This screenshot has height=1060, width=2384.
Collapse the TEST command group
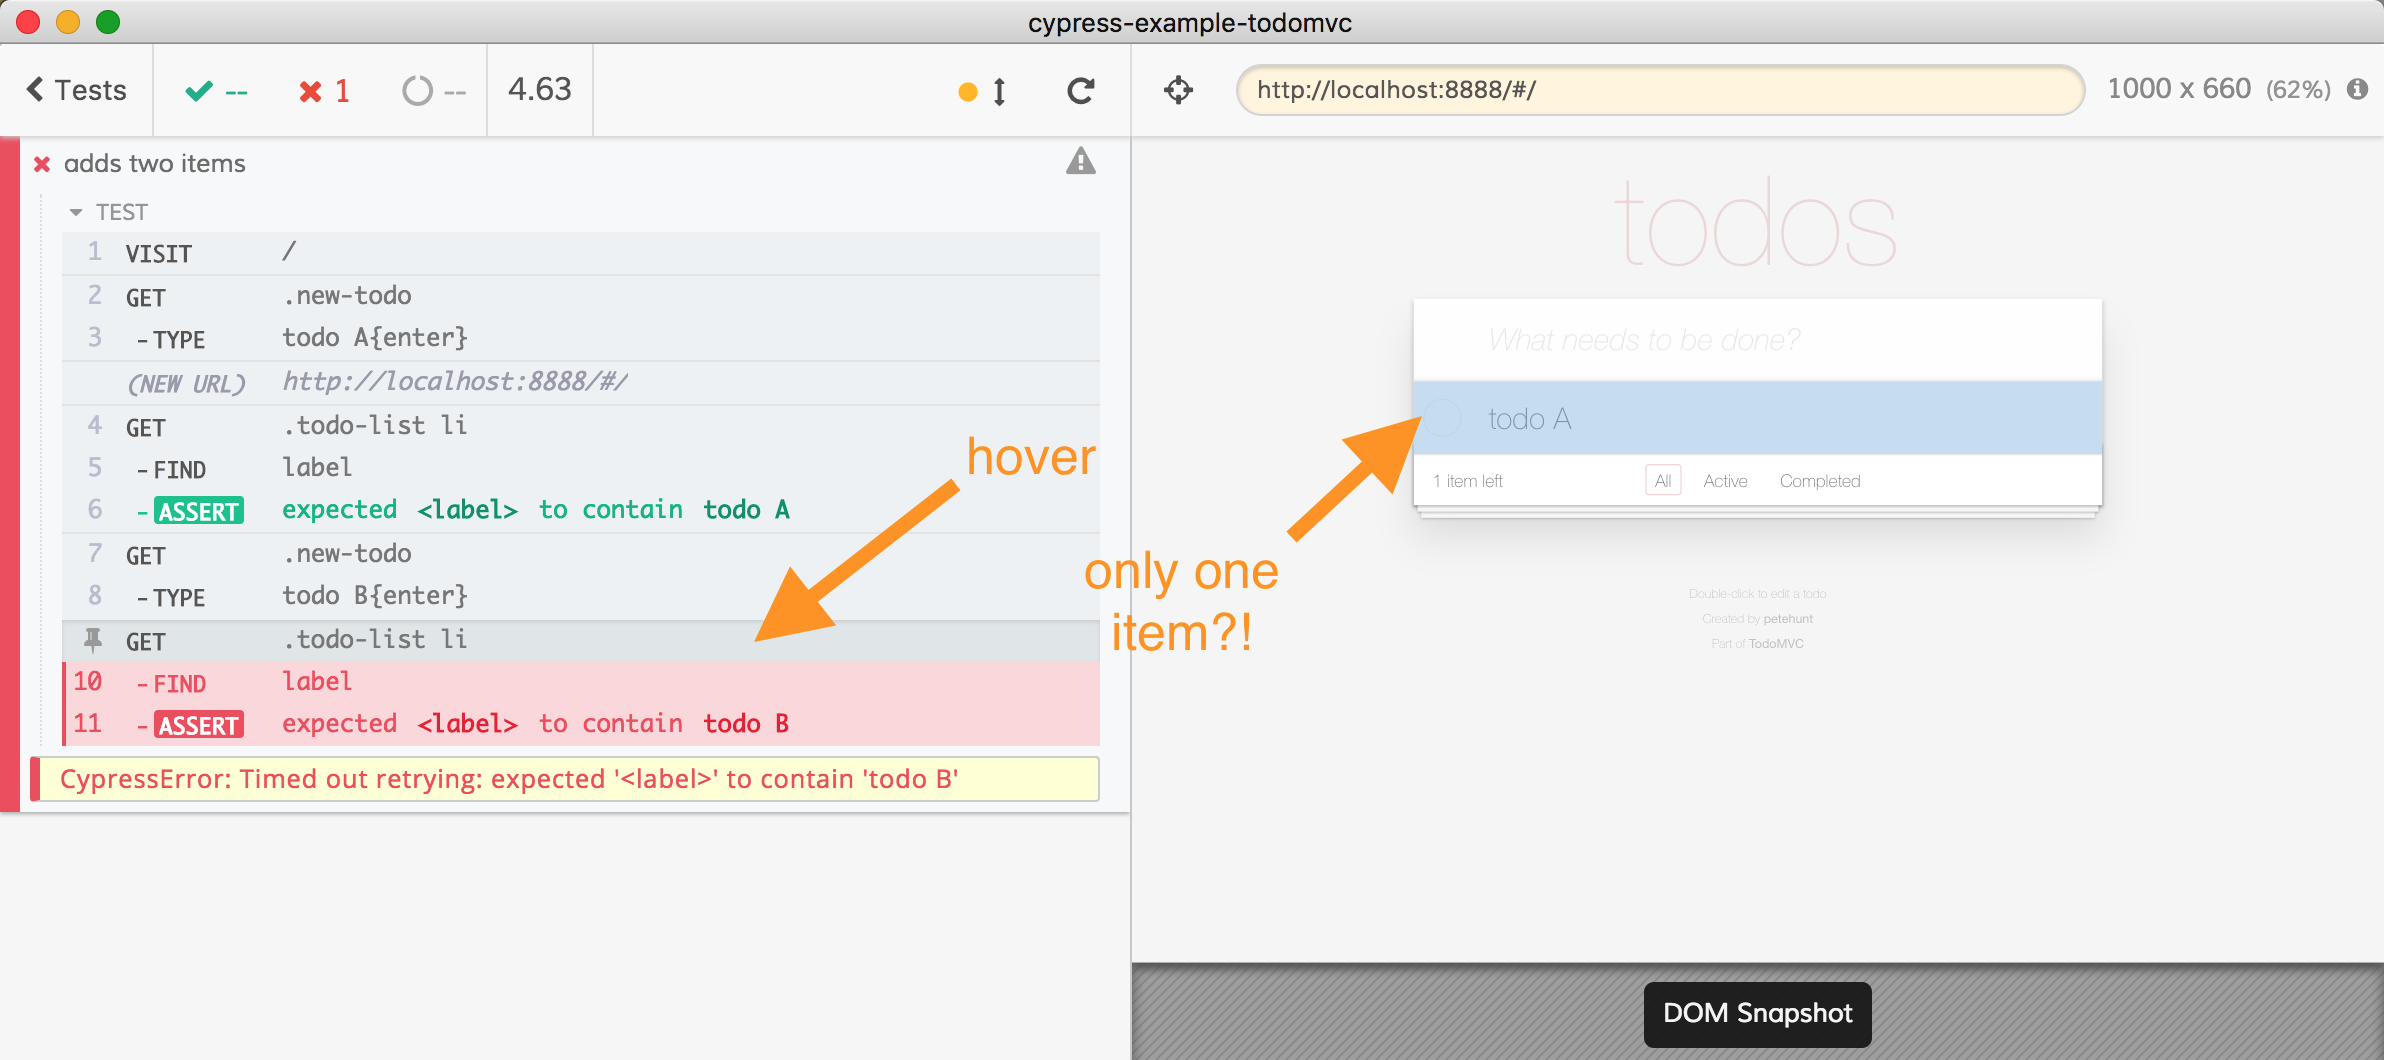76,212
